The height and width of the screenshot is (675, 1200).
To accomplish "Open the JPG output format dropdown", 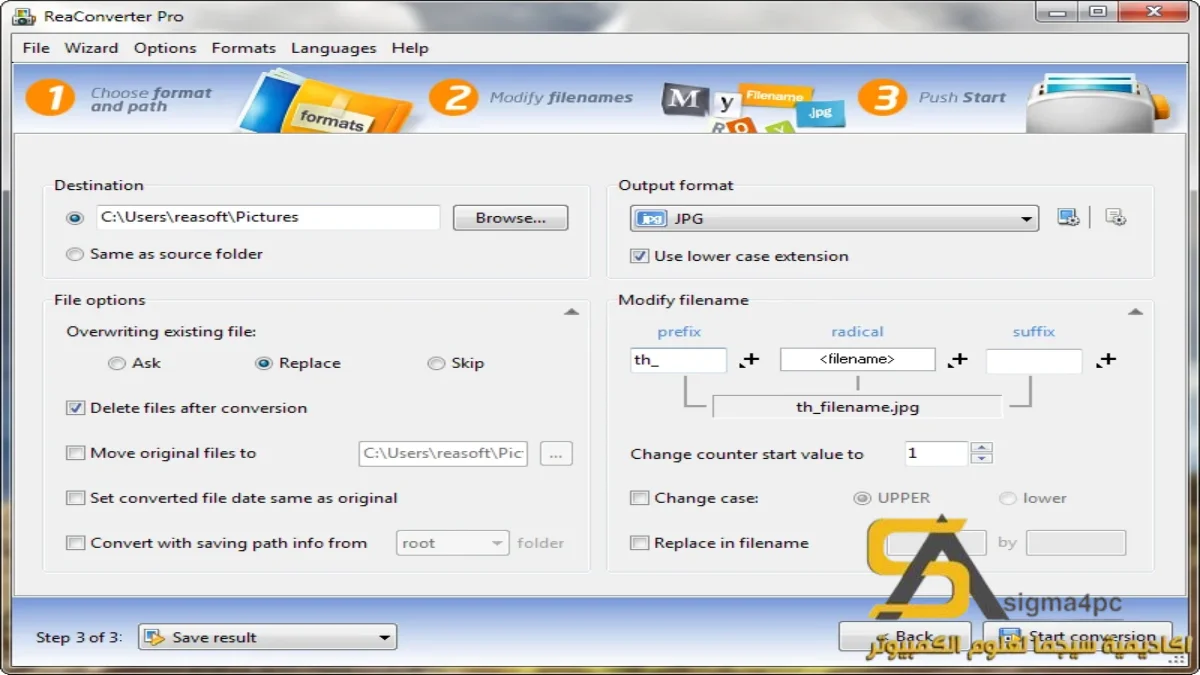I will [x=834, y=219].
